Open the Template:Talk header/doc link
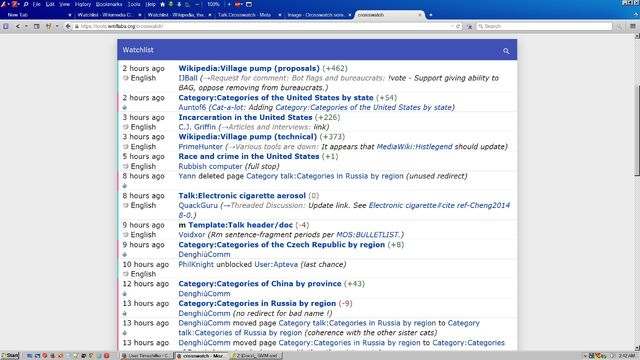This screenshot has width=640, height=360. (240, 225)
